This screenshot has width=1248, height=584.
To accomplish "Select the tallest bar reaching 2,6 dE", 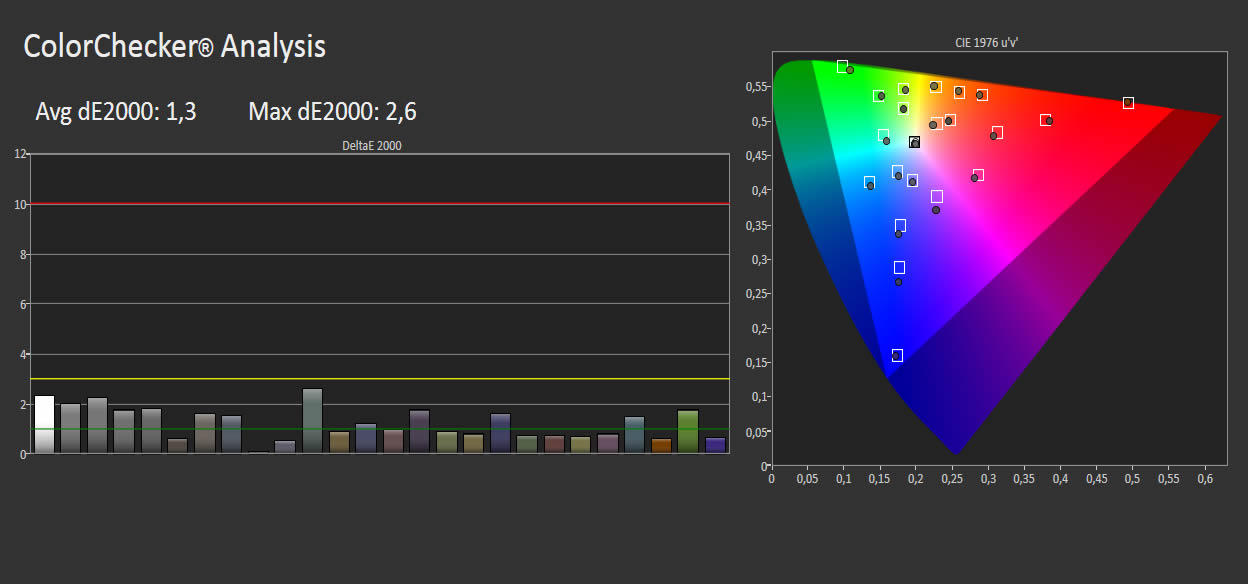I will [x=312, y=421].
